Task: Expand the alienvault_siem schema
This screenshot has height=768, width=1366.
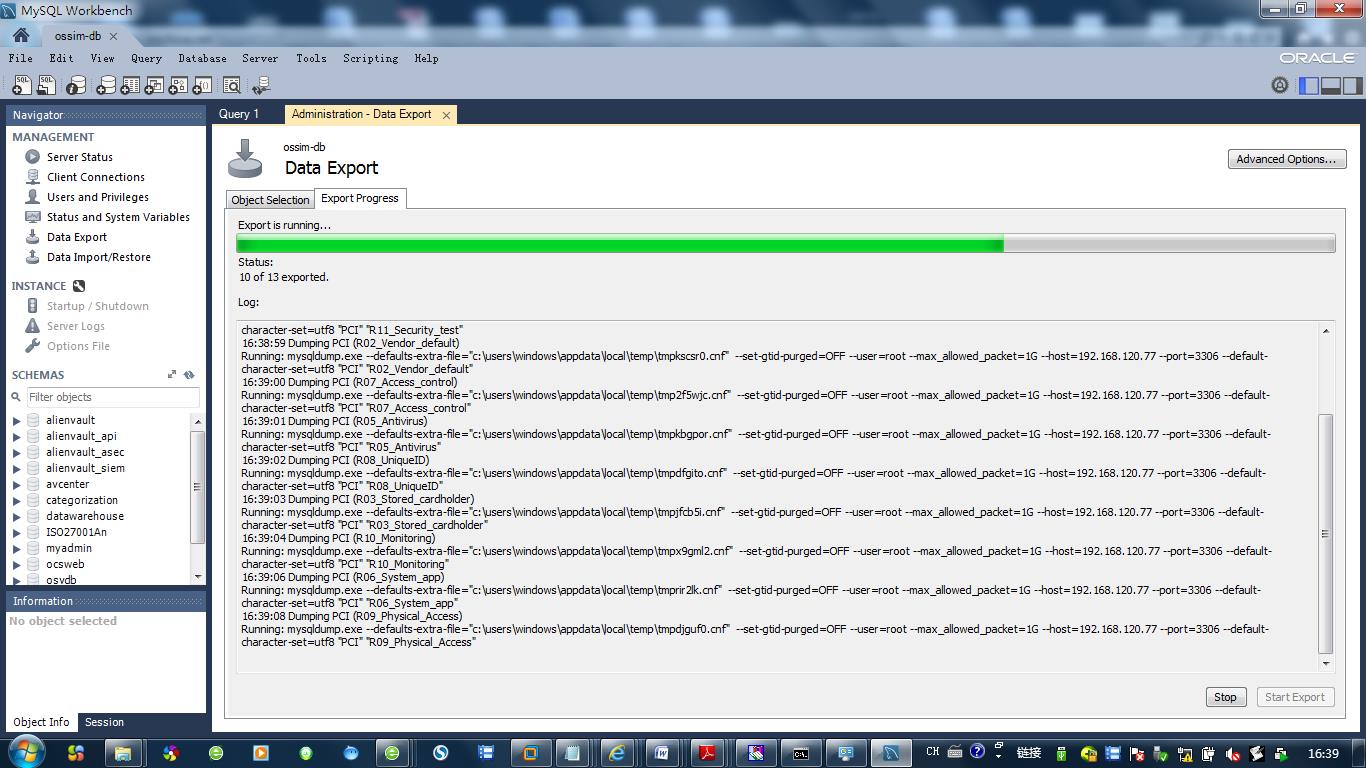Action: (x=17, y=469)
